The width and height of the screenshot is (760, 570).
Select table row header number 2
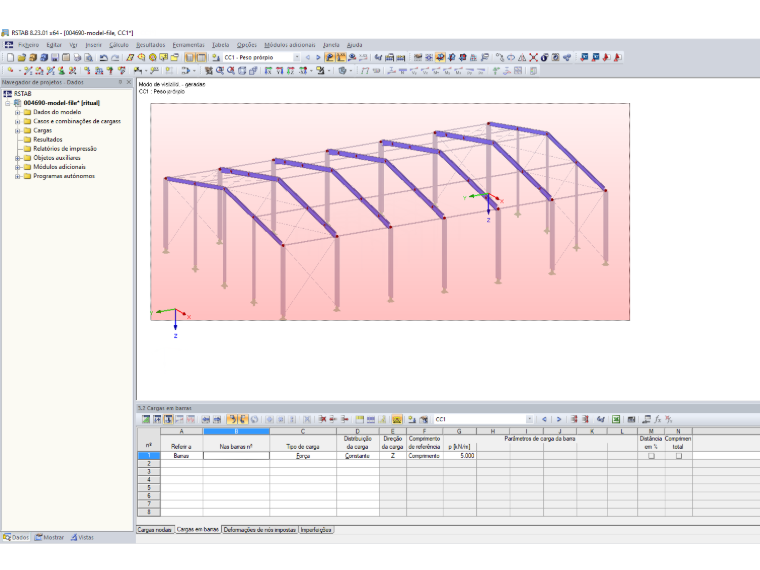[149, 464]
